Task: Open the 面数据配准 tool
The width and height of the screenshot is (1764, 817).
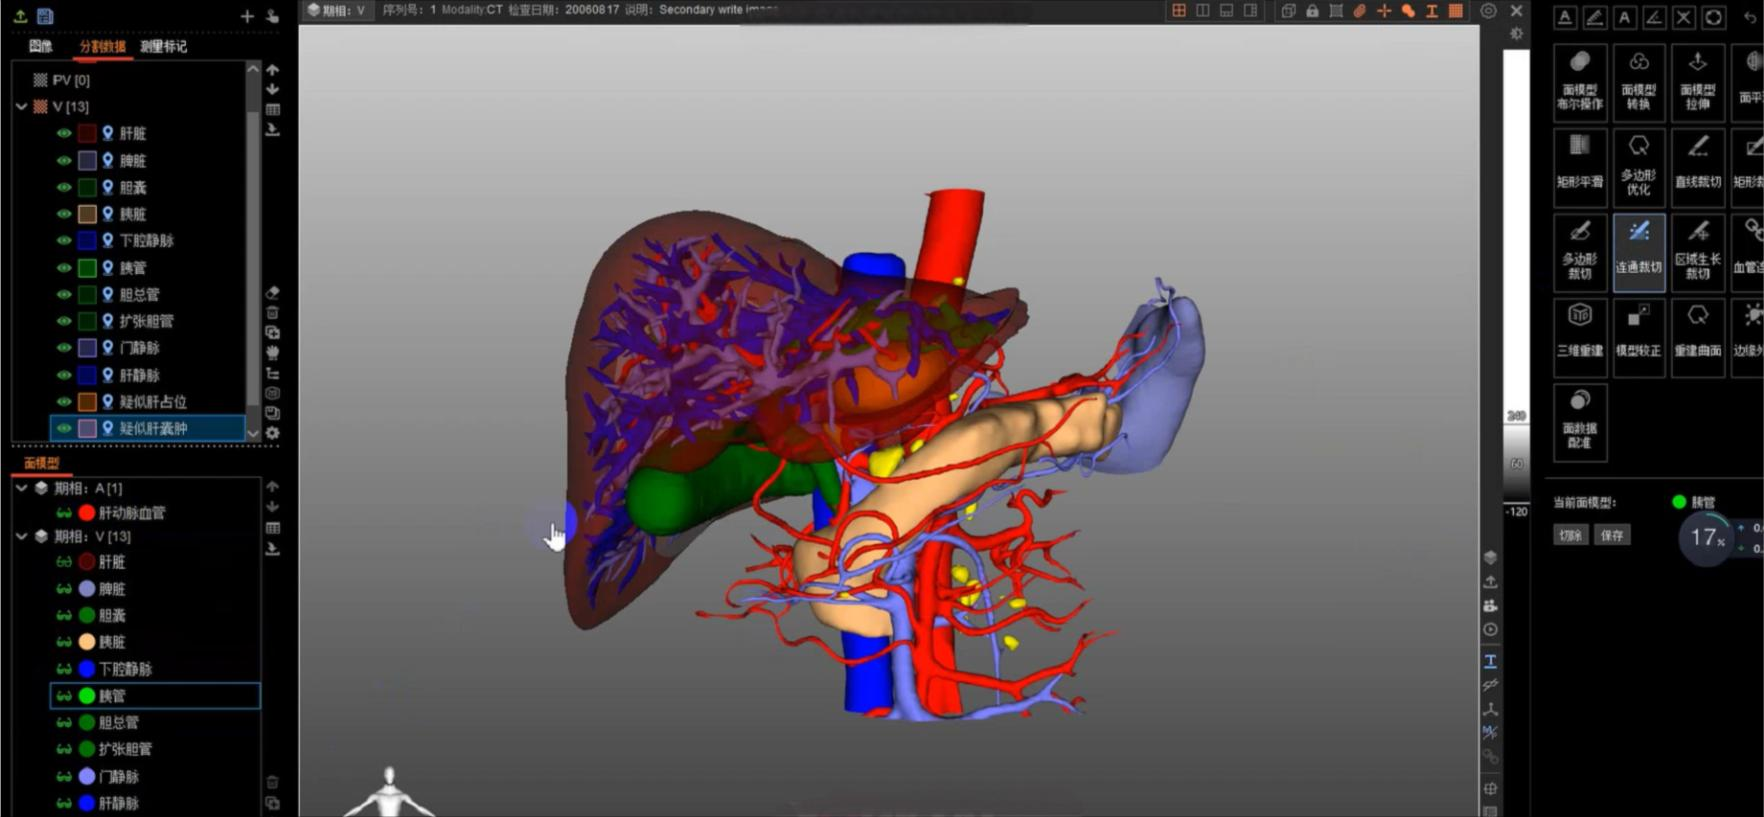Action: pos(1579,420)
